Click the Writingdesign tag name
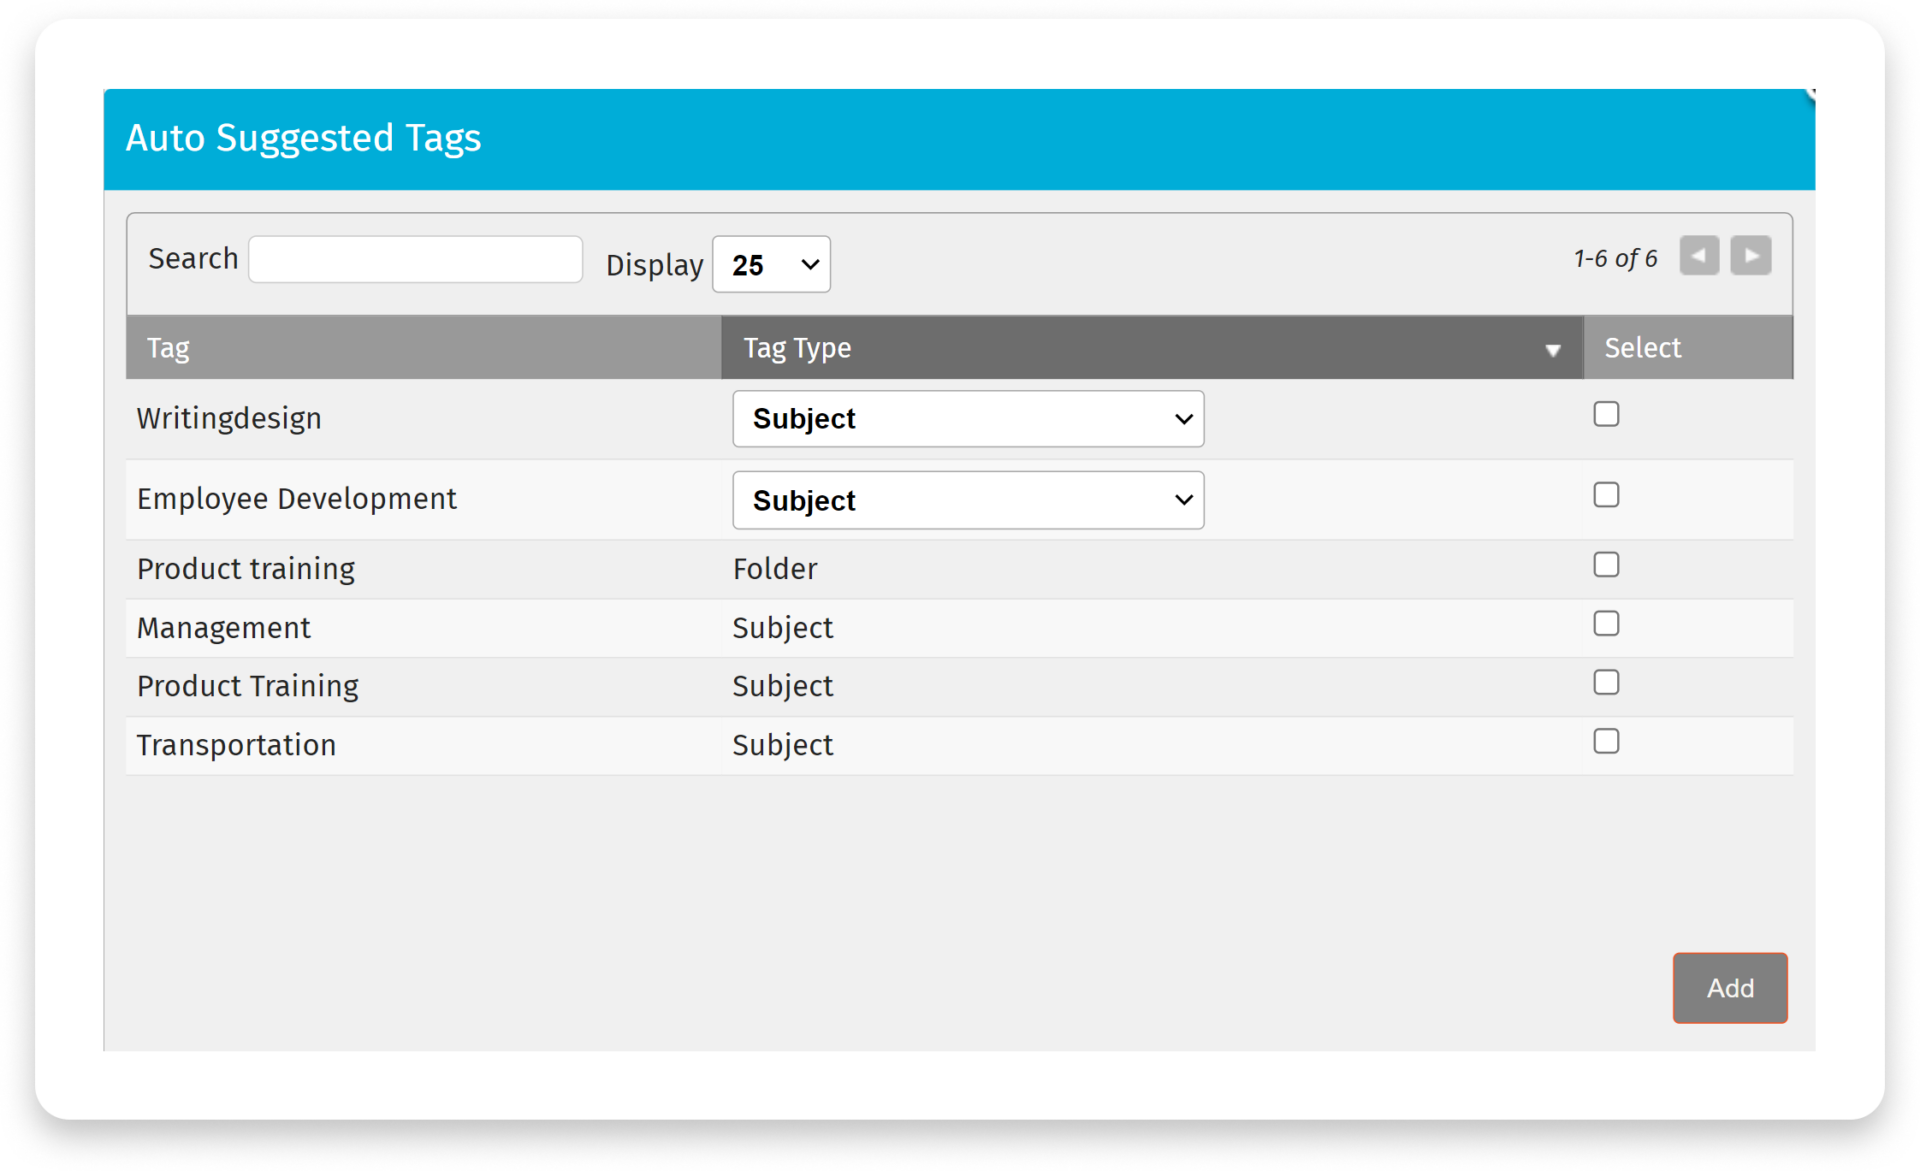This screenshot has height=1171, width=1920. [229, 418]
